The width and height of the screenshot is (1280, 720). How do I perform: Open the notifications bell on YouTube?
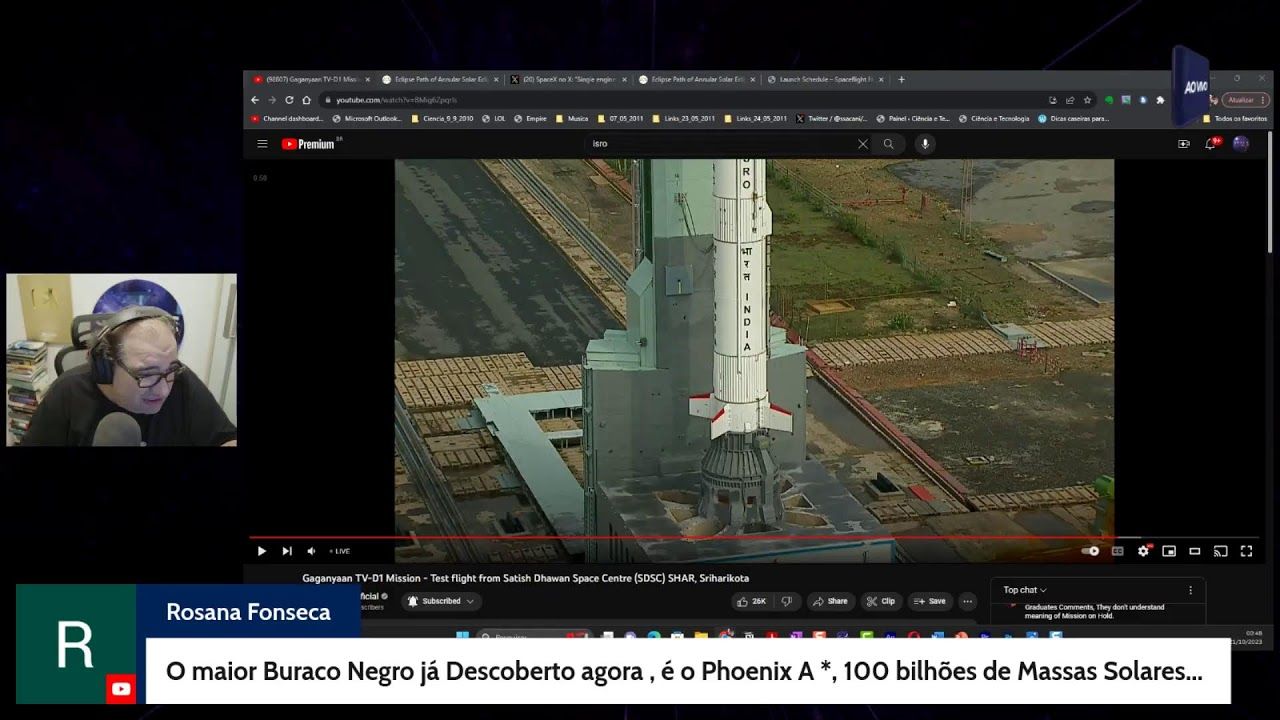[1208, 143]
